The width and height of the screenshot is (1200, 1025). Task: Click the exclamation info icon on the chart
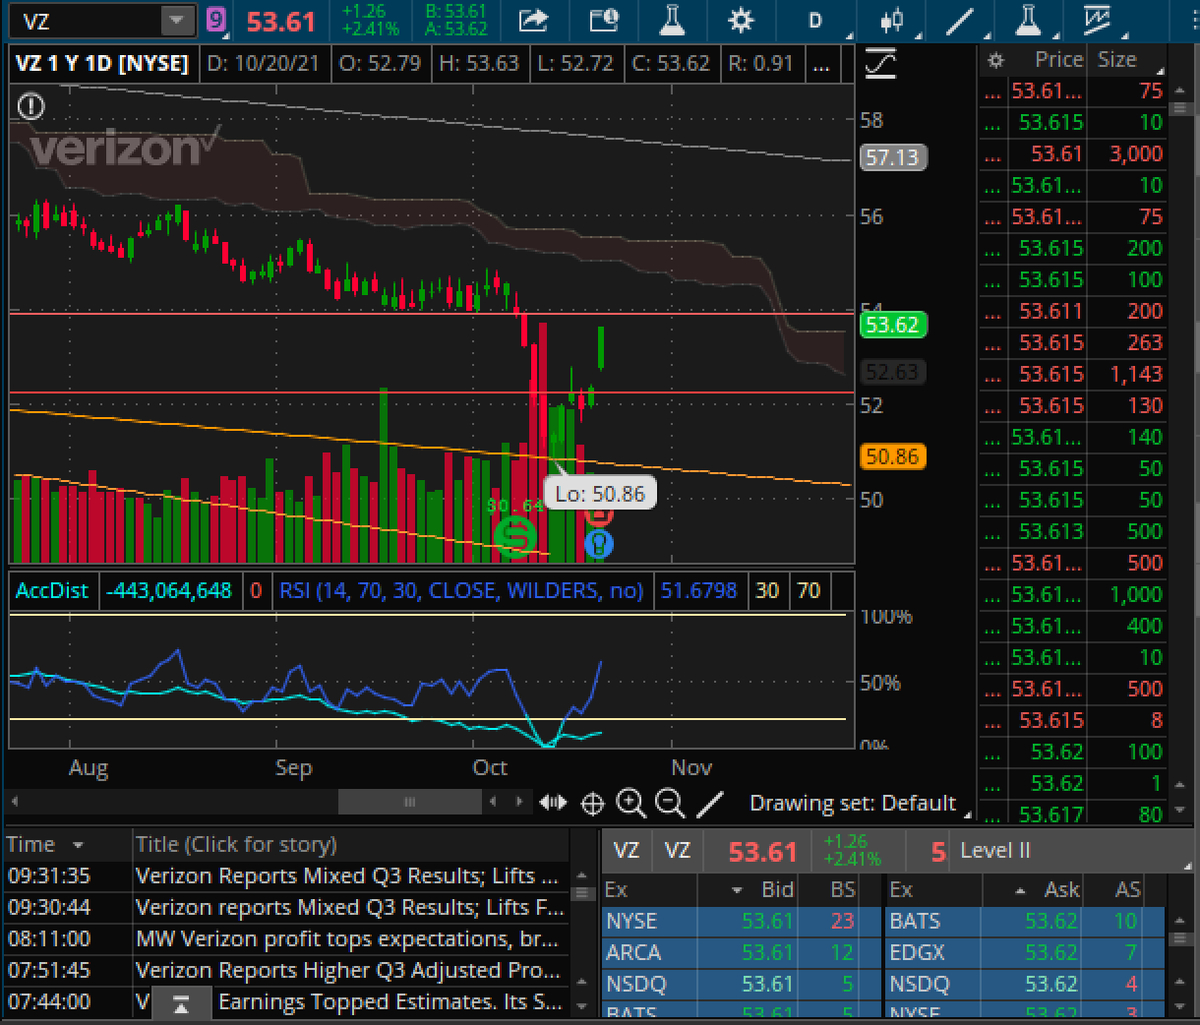pyautogui.click(x=31, y=105)
